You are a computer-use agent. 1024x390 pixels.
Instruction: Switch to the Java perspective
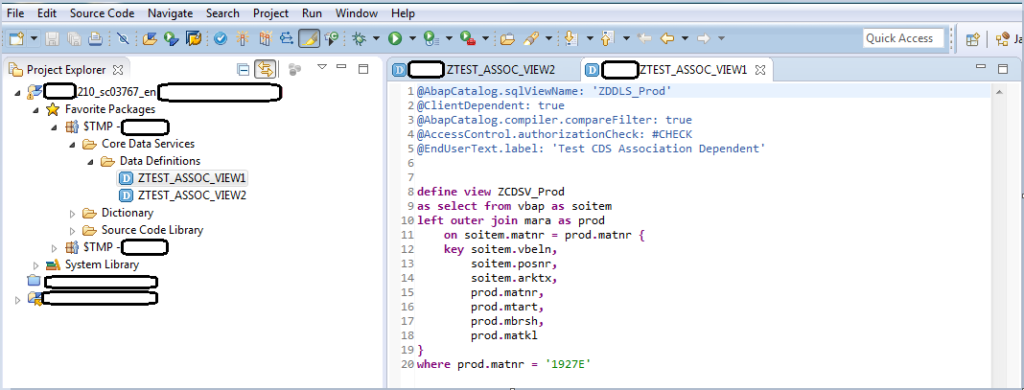[x=1009, y=39]
